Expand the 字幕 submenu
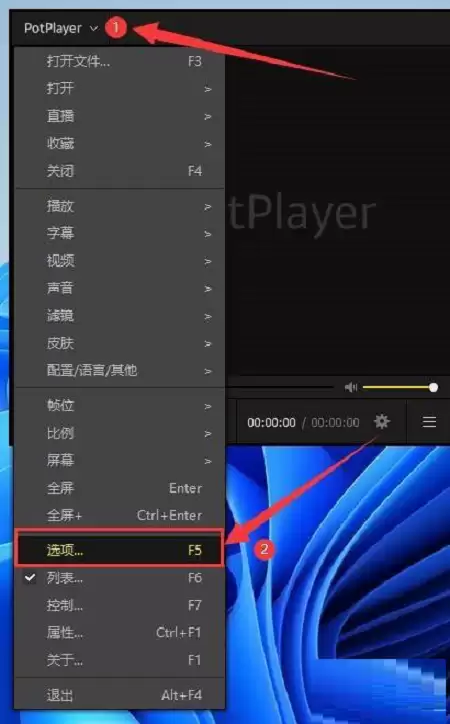Image resolution: width=450 pixels, height=724 pixels. coord(120,233)
